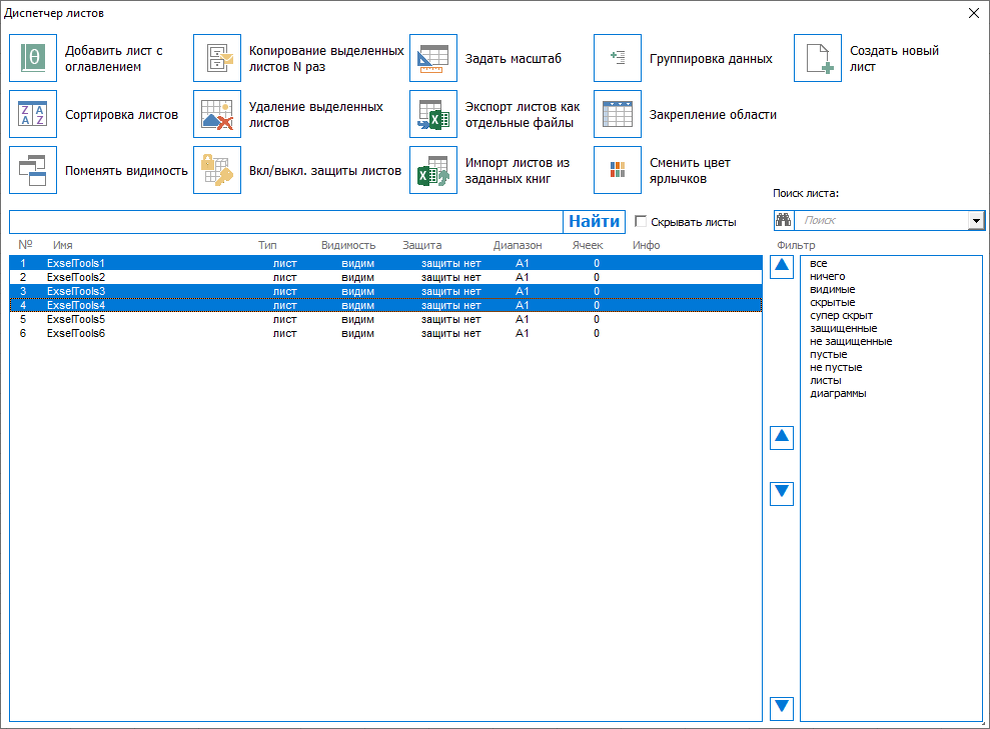Open the 'Задать масштаб' tool
Viewport: 990px width, 729px height.
[434, 57]
